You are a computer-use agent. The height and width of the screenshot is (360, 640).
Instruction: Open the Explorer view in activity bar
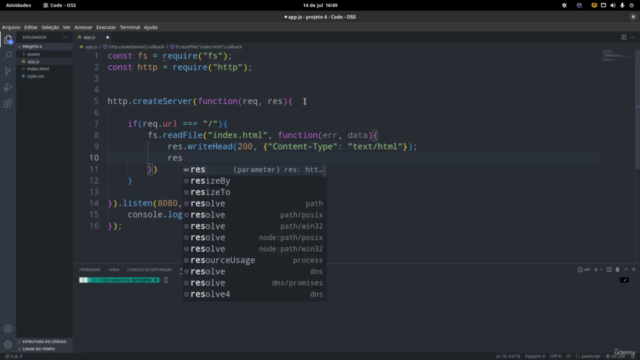pyautogui.click(x=8, y=40)
